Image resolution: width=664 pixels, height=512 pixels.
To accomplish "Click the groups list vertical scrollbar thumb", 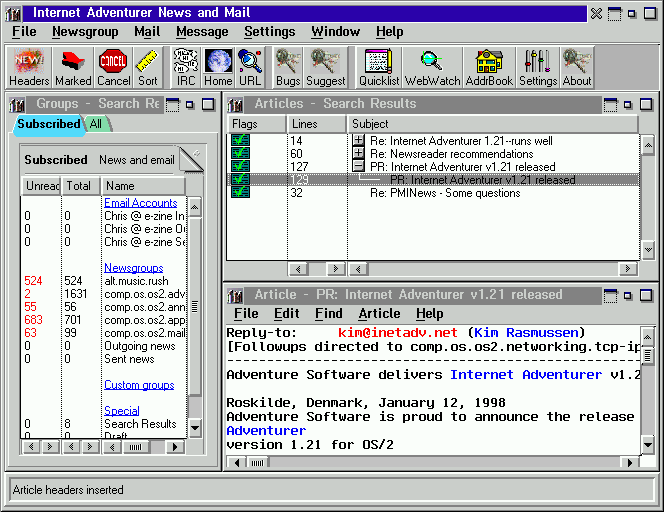I will [x=195, y=307].
